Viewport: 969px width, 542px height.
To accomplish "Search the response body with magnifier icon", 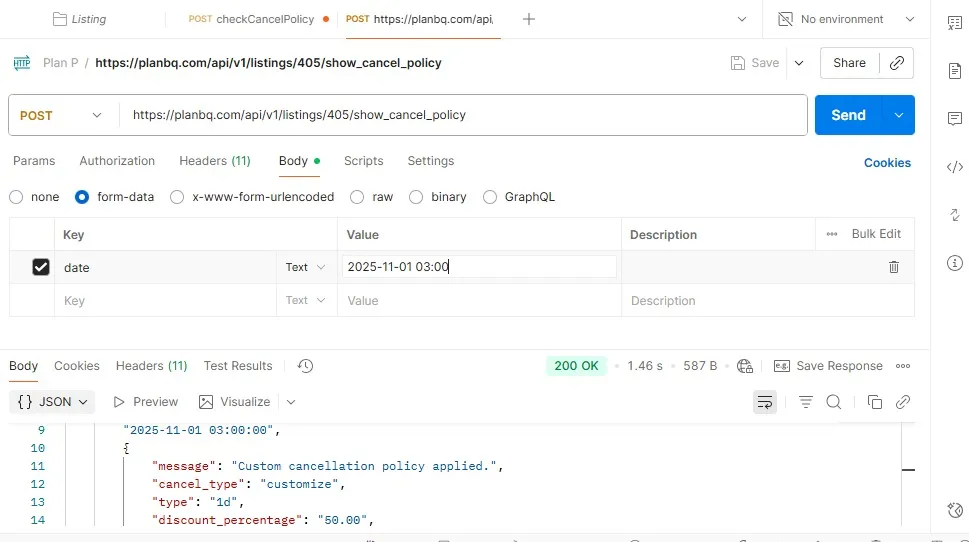I will (833, 402).
